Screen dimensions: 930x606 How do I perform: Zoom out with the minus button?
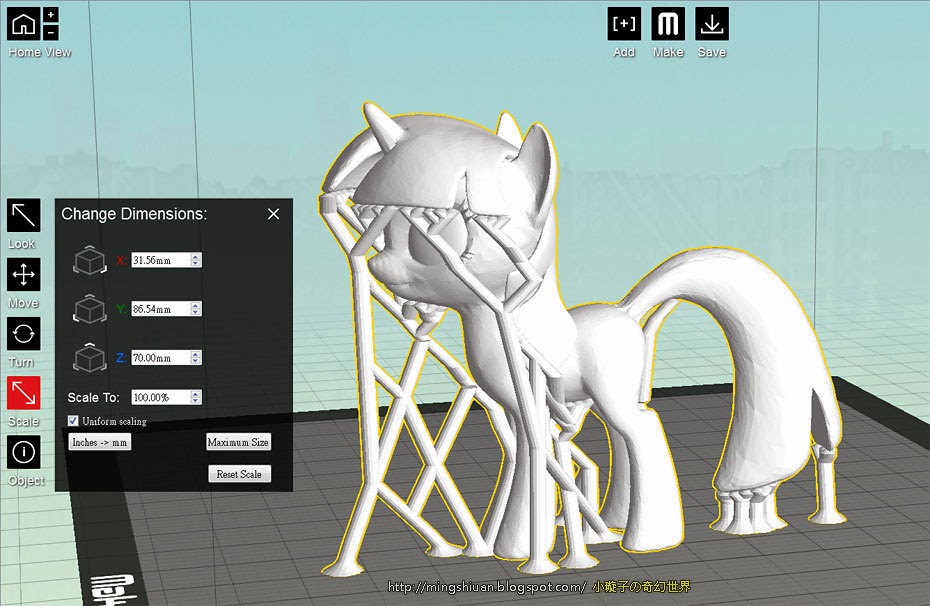51,32
